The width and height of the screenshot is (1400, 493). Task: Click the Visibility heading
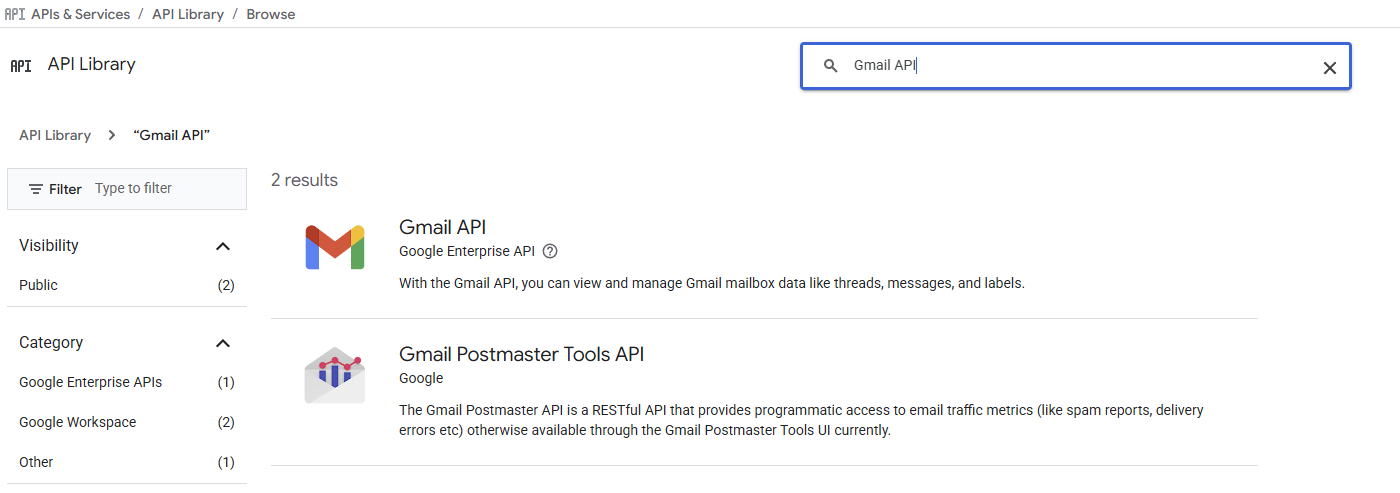[49, 245]
